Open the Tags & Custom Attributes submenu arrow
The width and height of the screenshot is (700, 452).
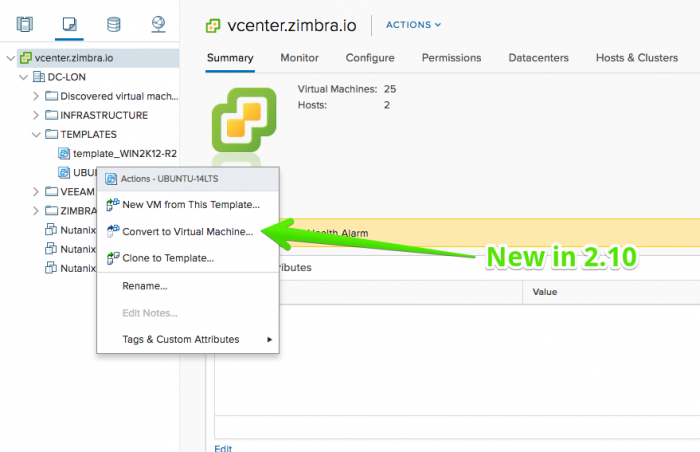tap(269, 339)
